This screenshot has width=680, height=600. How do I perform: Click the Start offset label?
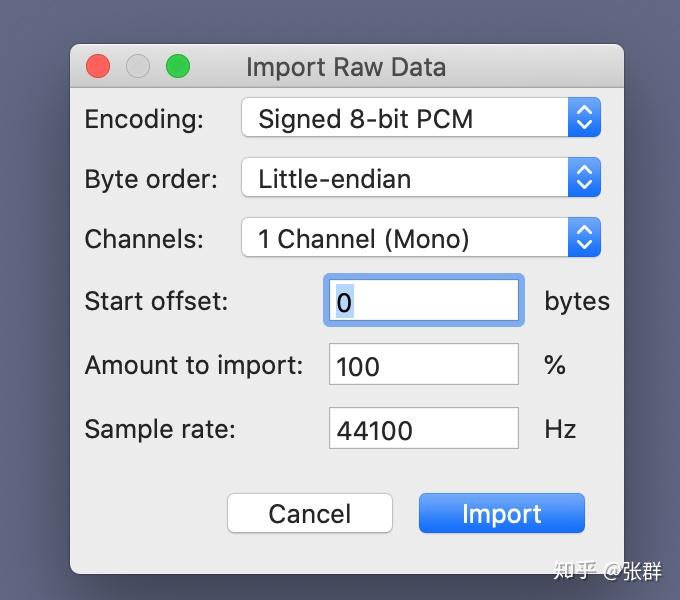pyautogui.click(x=156, y=301)
